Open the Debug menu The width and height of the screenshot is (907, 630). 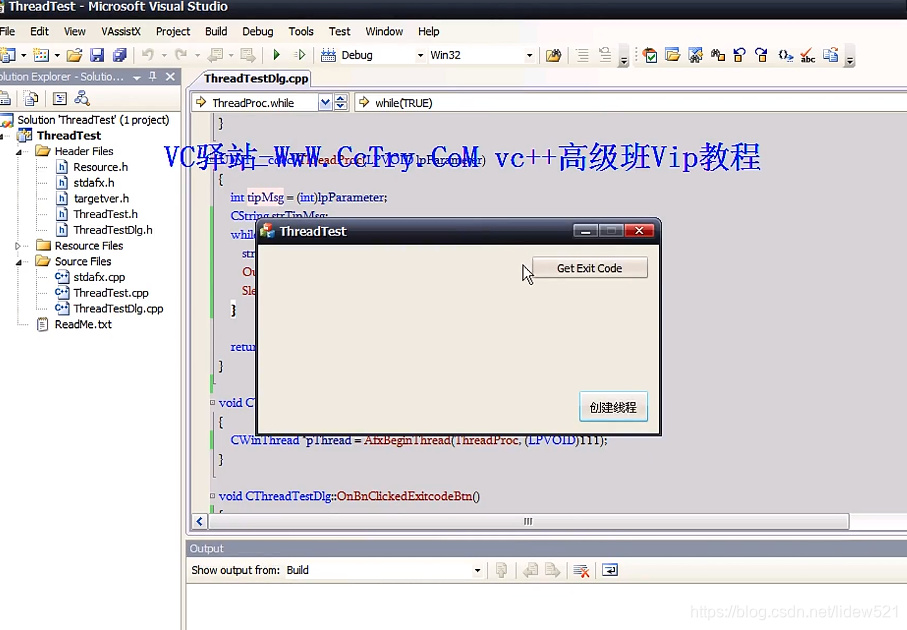tap(257, 31)
